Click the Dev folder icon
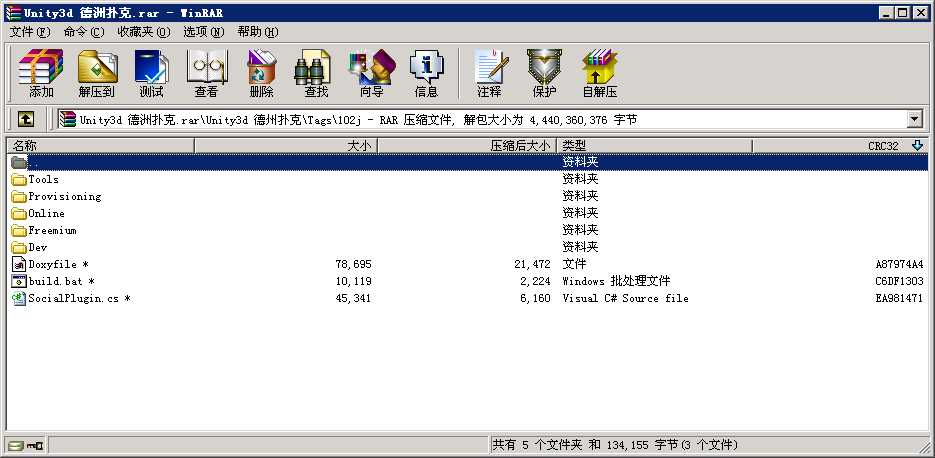 click(x=19, y=247)
